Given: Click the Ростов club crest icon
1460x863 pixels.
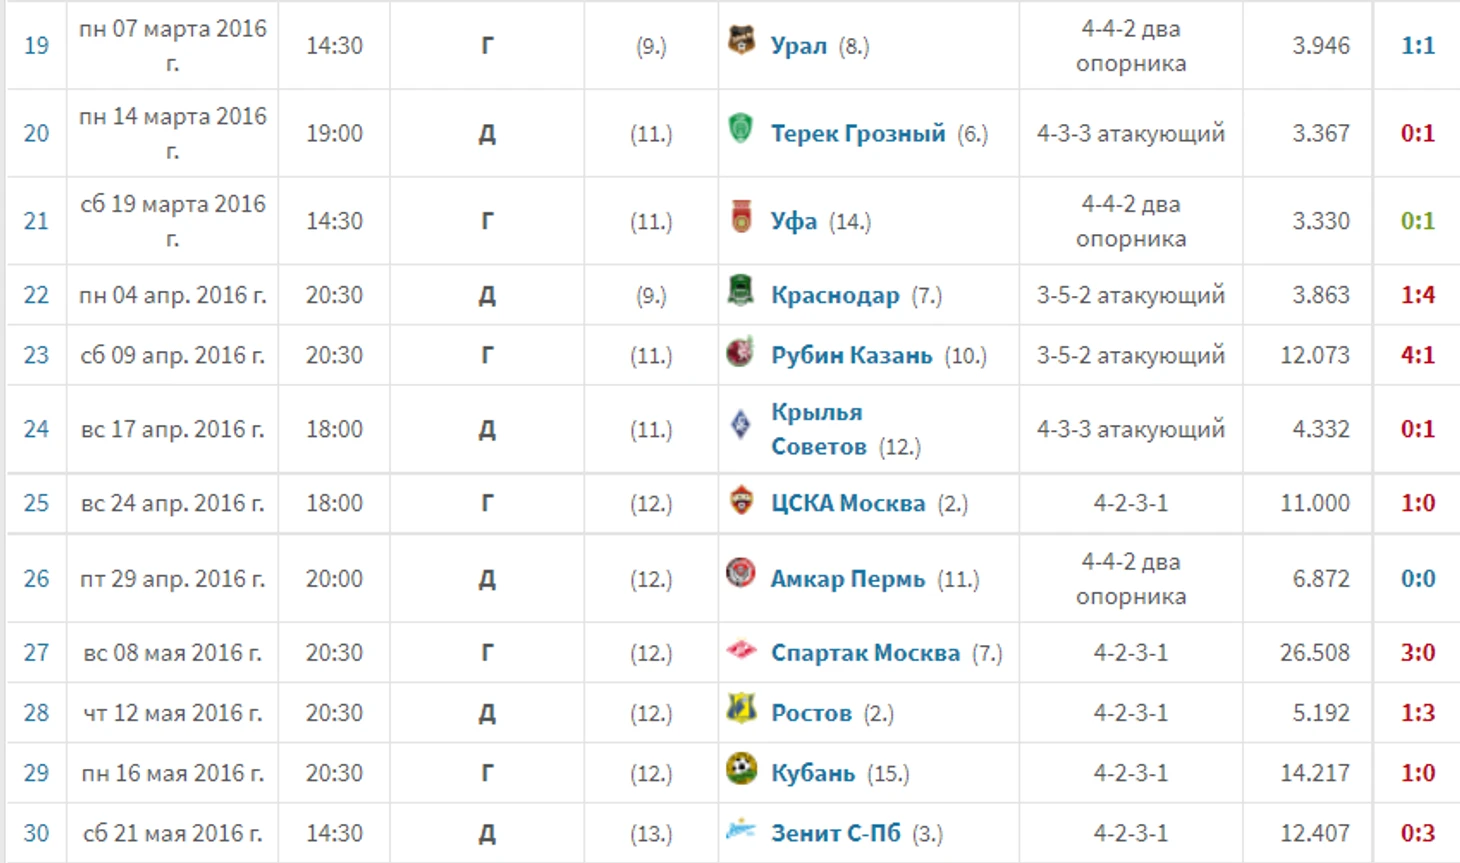Looking at the screenshot, I should tap(741, 709).
